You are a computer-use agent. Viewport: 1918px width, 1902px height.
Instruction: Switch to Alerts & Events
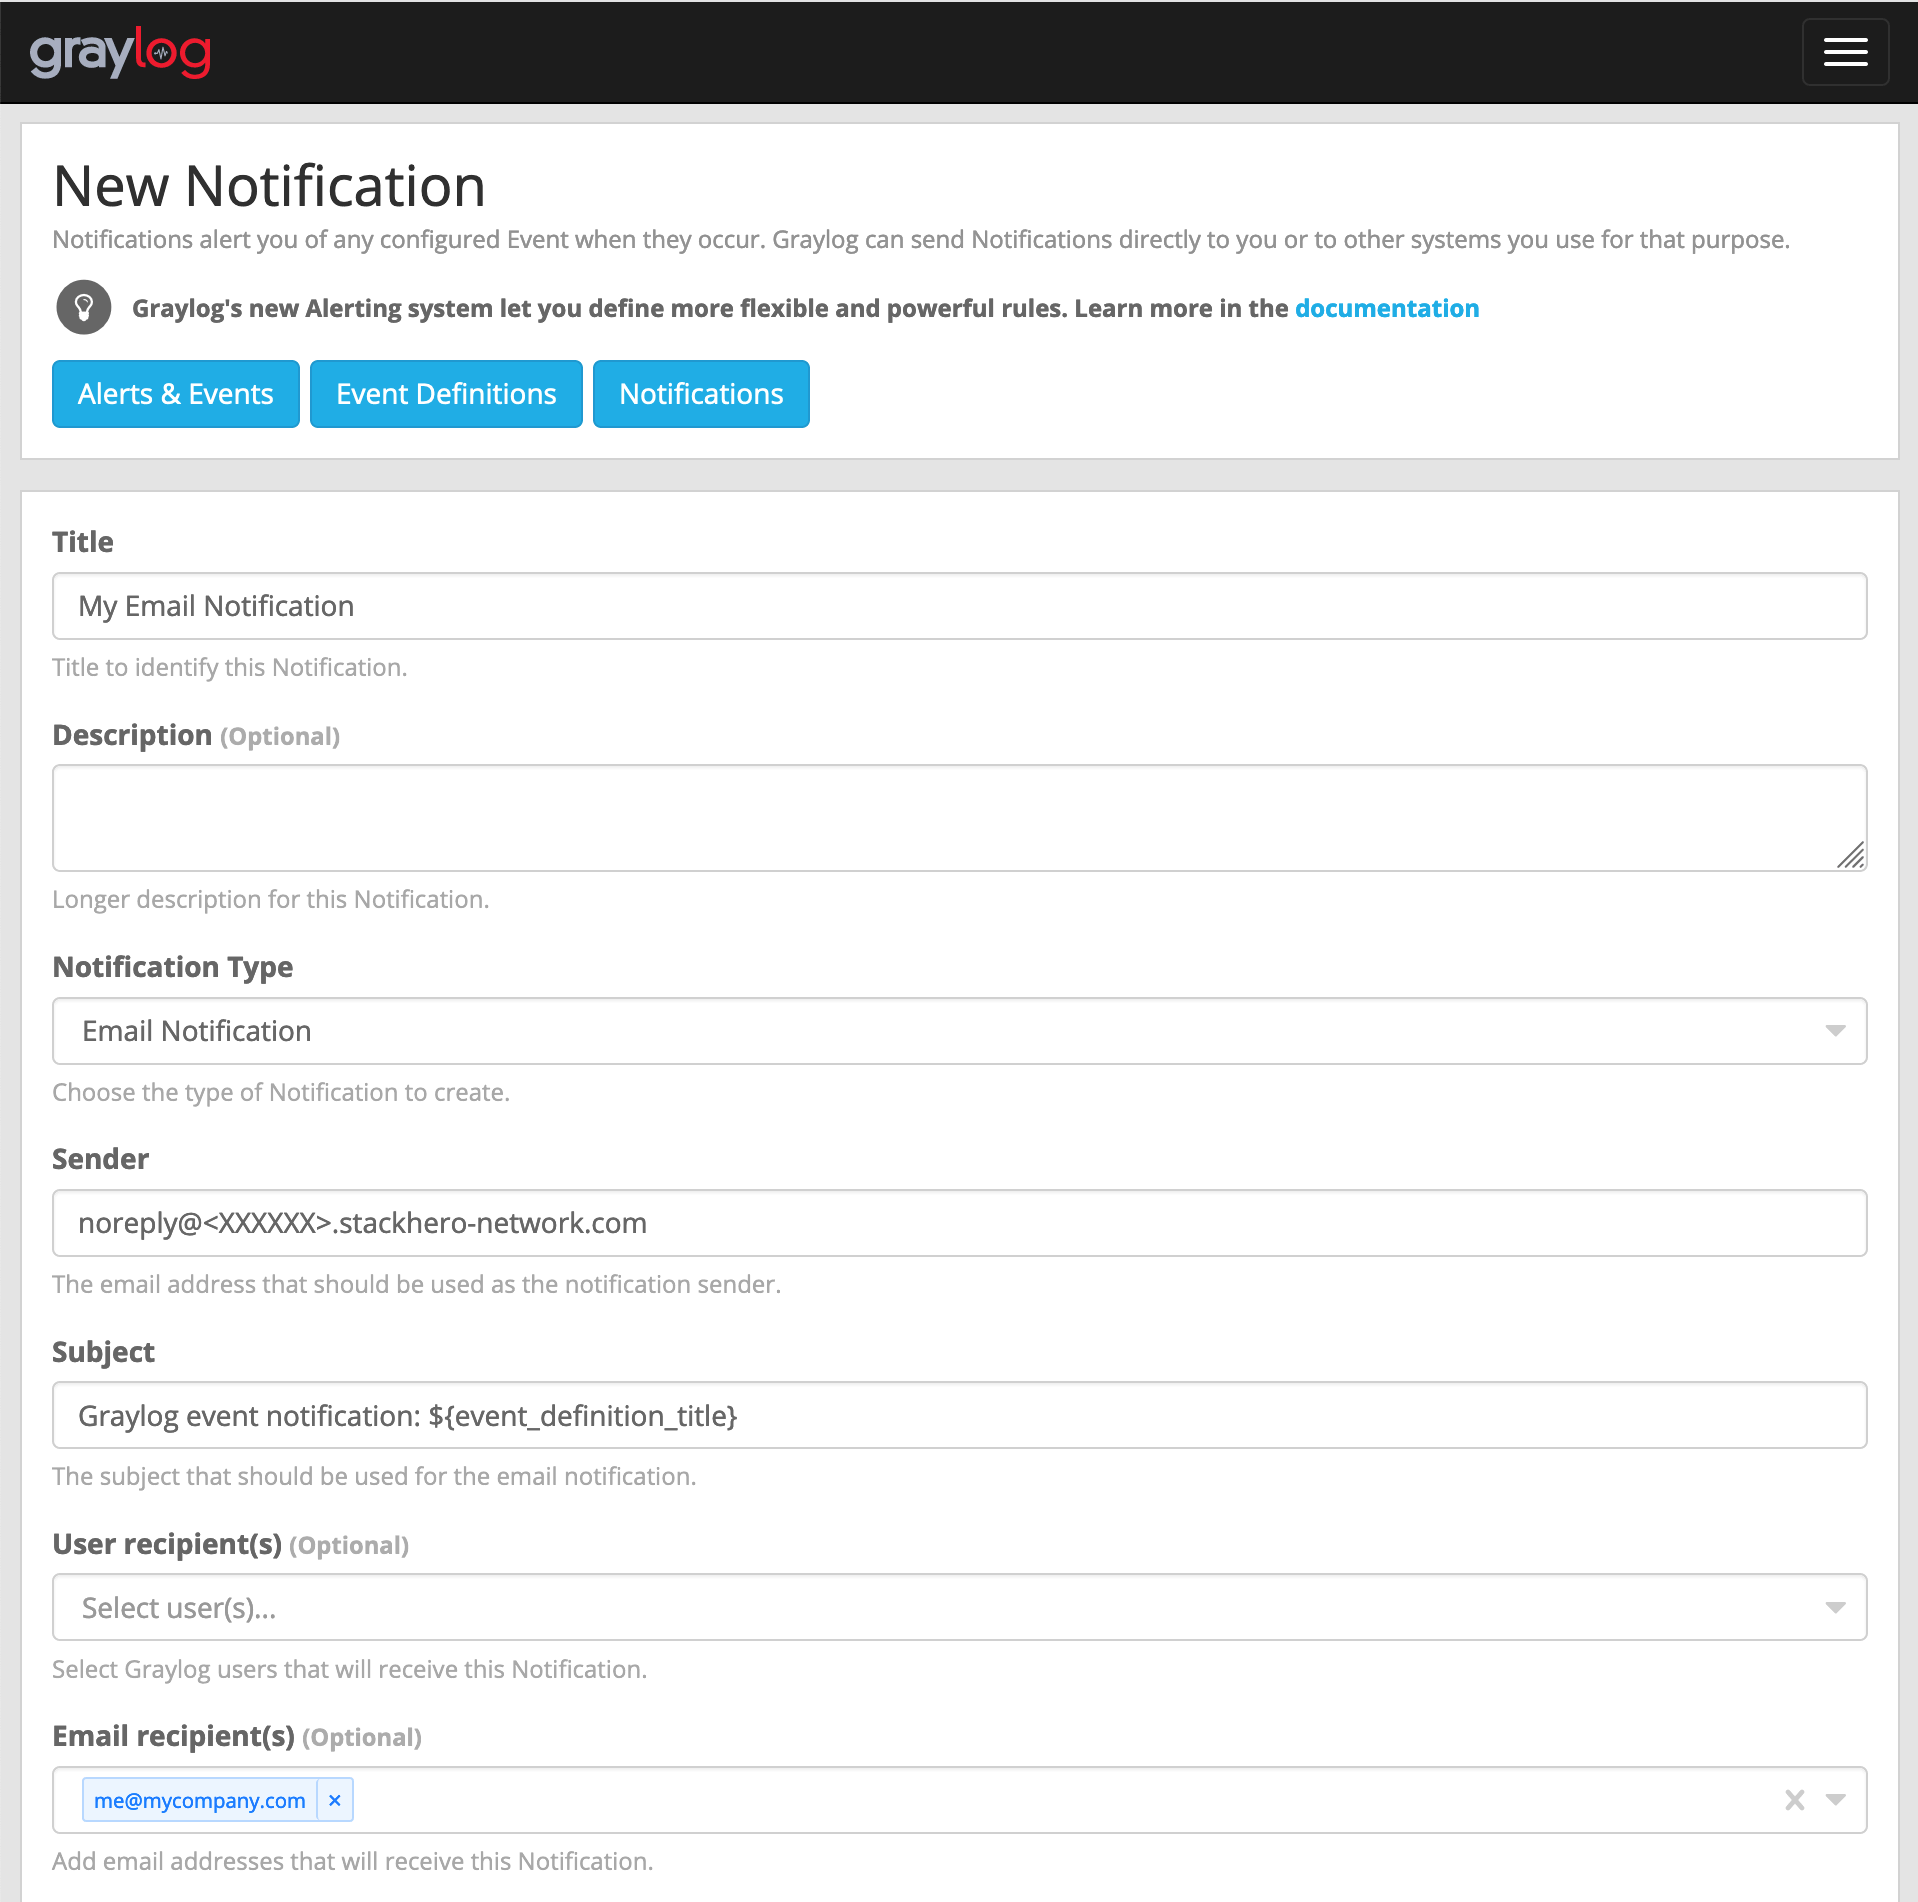tap(175, 393)
